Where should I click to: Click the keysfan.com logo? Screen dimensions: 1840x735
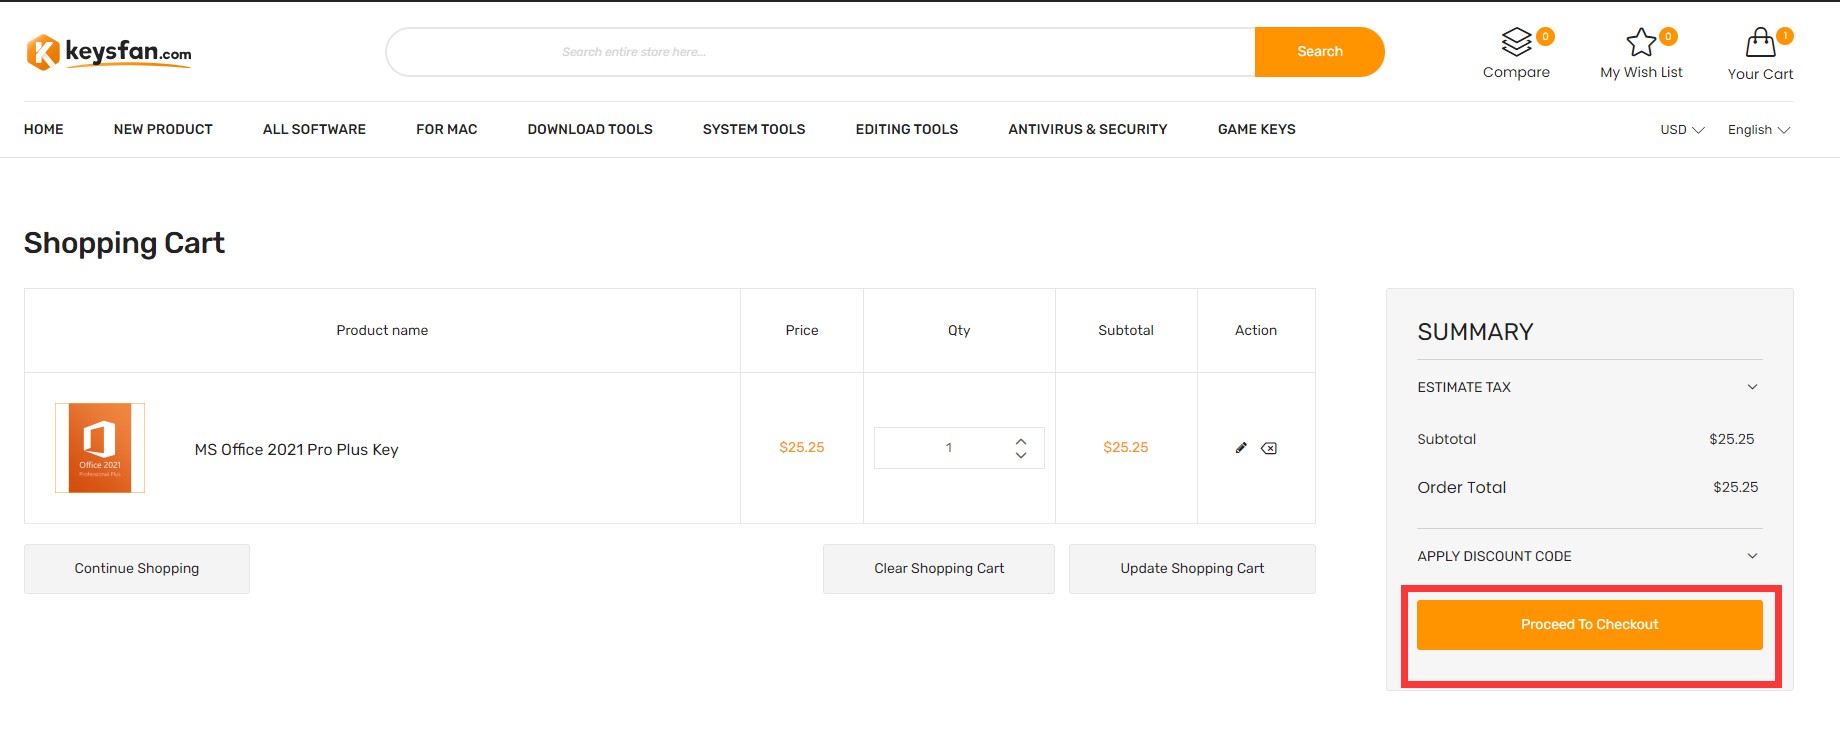109,52
